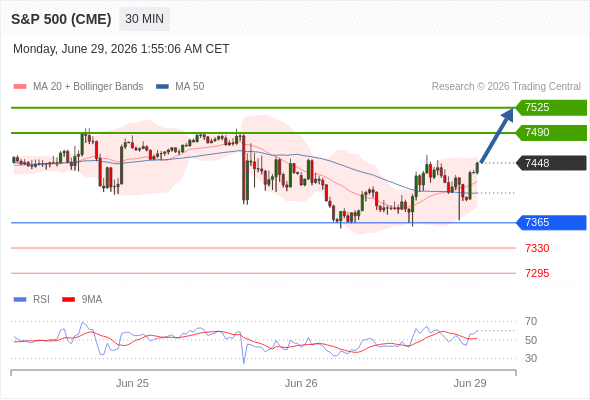Viewport: 590px width, 400px height.
Task: Click the 30 MIN timeframe badge
Action: coord(144,19)
